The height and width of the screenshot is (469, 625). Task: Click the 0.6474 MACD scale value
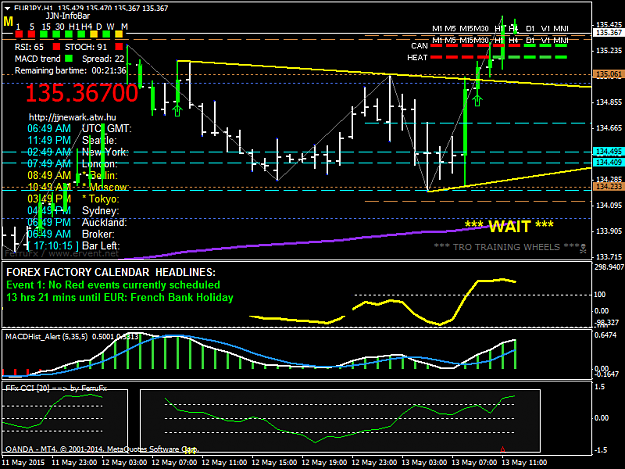(605, 336)
